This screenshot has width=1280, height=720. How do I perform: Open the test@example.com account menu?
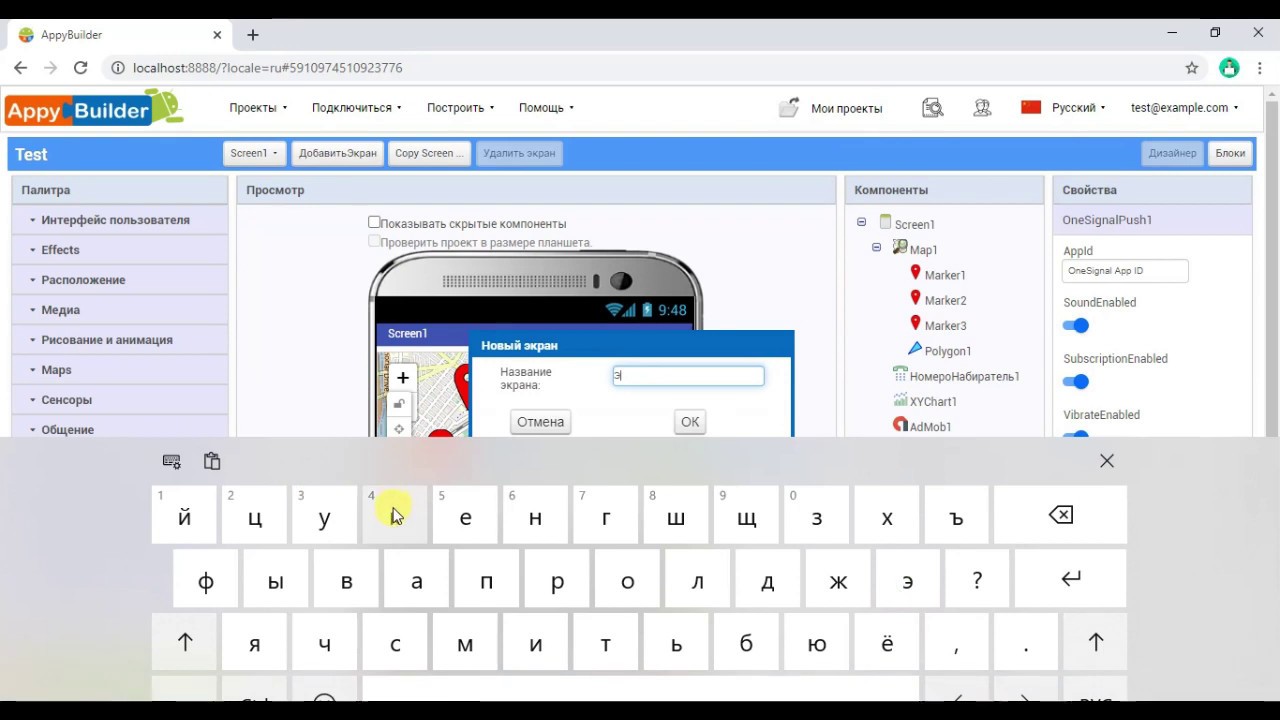[1185, 108]
